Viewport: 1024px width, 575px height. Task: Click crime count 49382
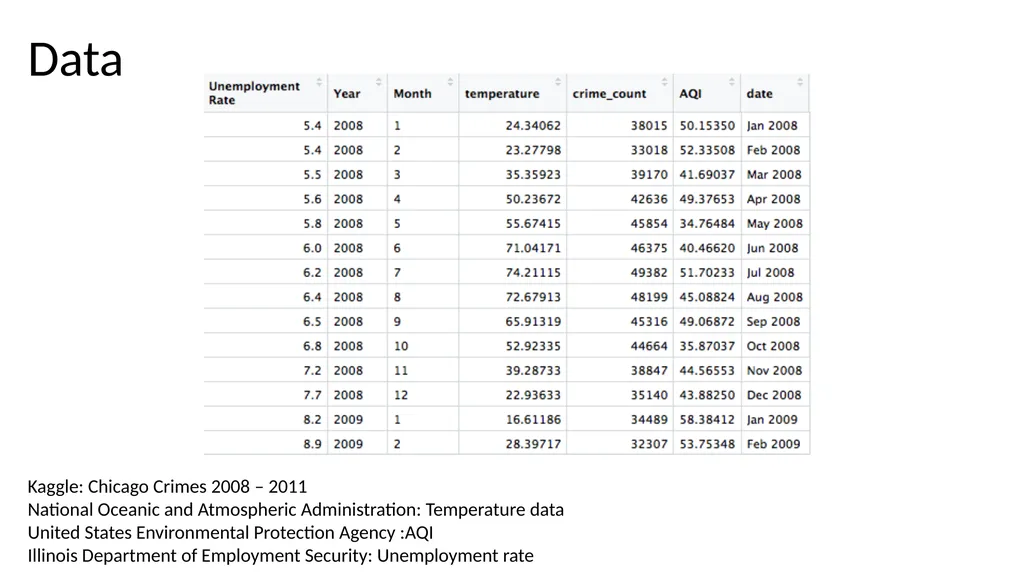coord(649,272)
